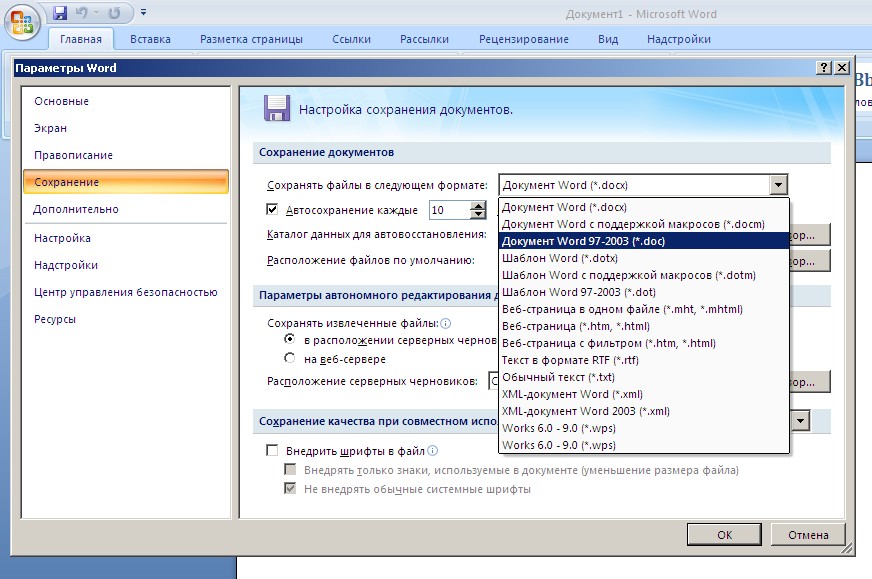Choose 'Шаблон Word с поддержкой макросов (*.dotm)'
This screenshot has height=579, width=872.
[643, 275]
